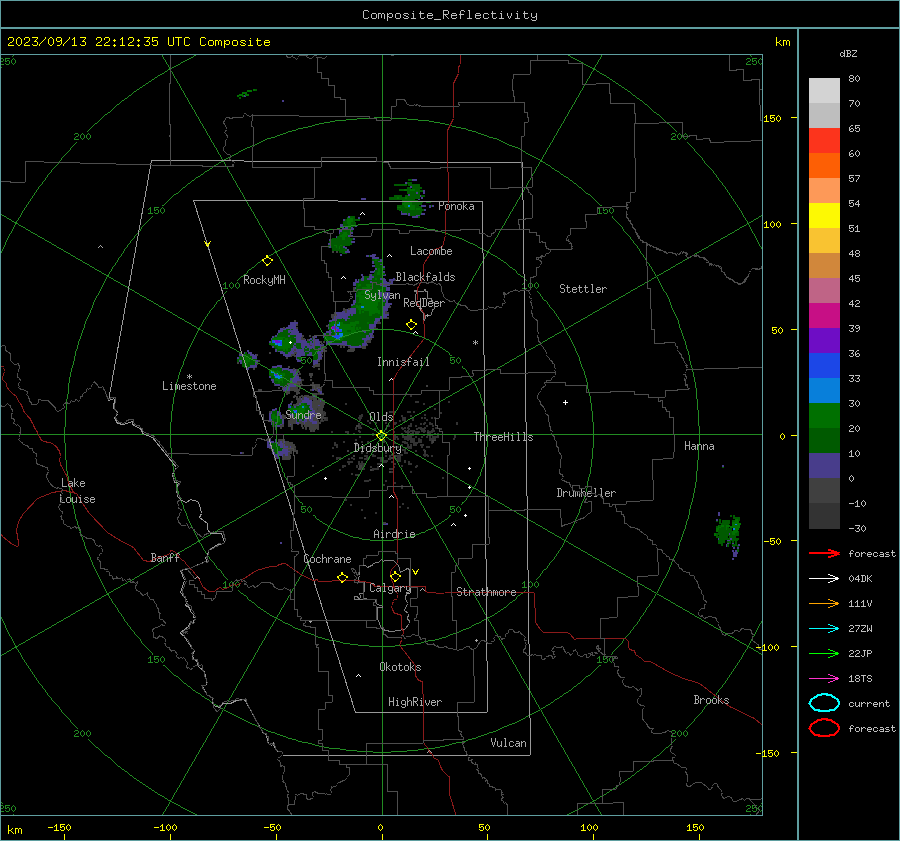Click the Ponoka city label

[456, 206]
